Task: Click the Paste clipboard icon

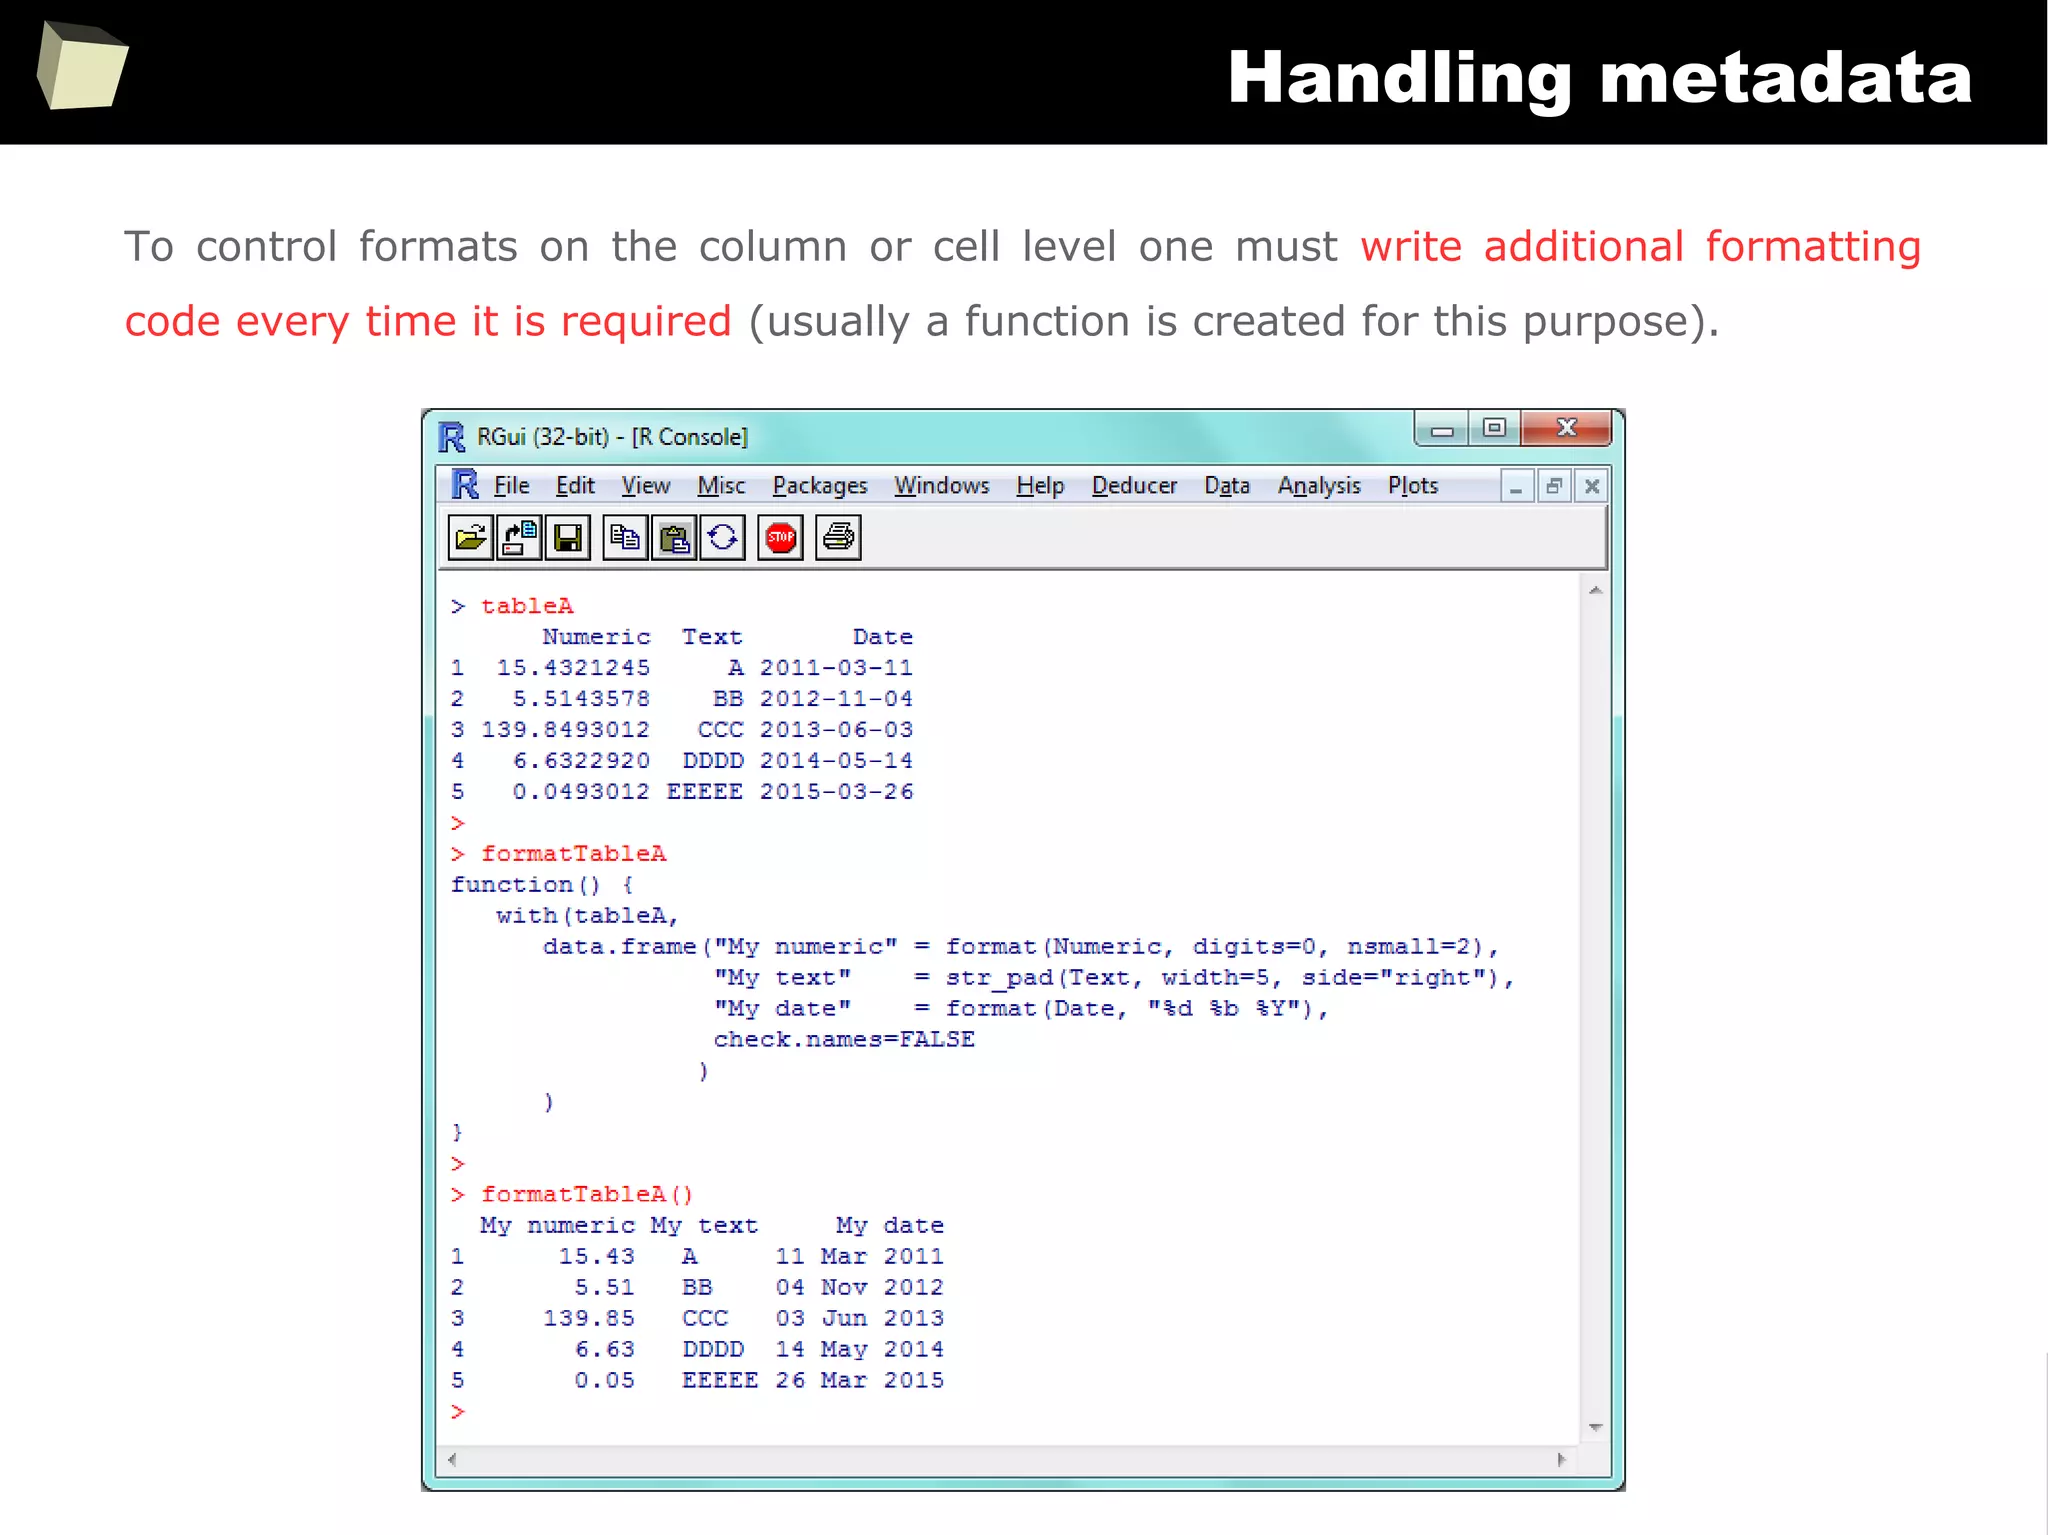Action: tap(675, 538)
